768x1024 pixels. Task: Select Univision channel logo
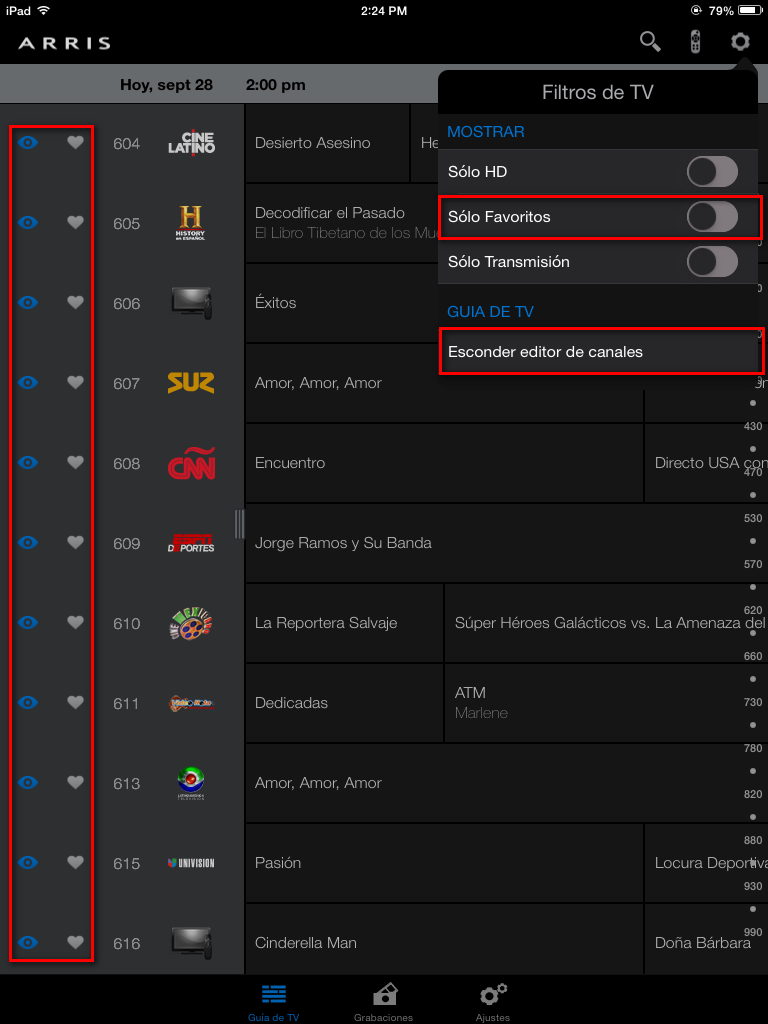coord(191,863)
